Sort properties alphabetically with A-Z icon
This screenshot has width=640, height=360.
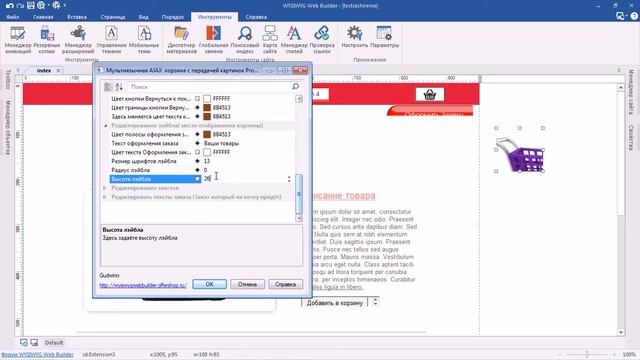[x=119, y=87]
